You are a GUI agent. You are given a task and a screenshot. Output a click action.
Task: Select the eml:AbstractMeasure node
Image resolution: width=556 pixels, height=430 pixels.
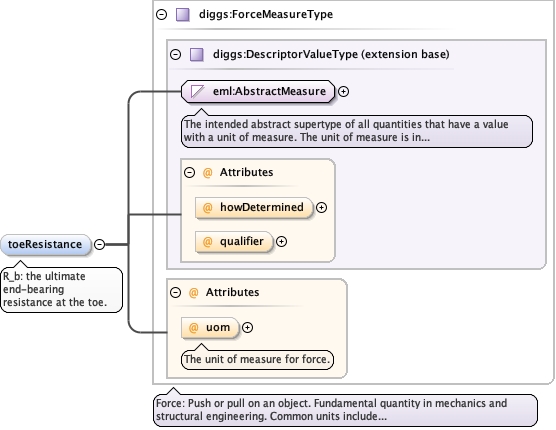258,91
